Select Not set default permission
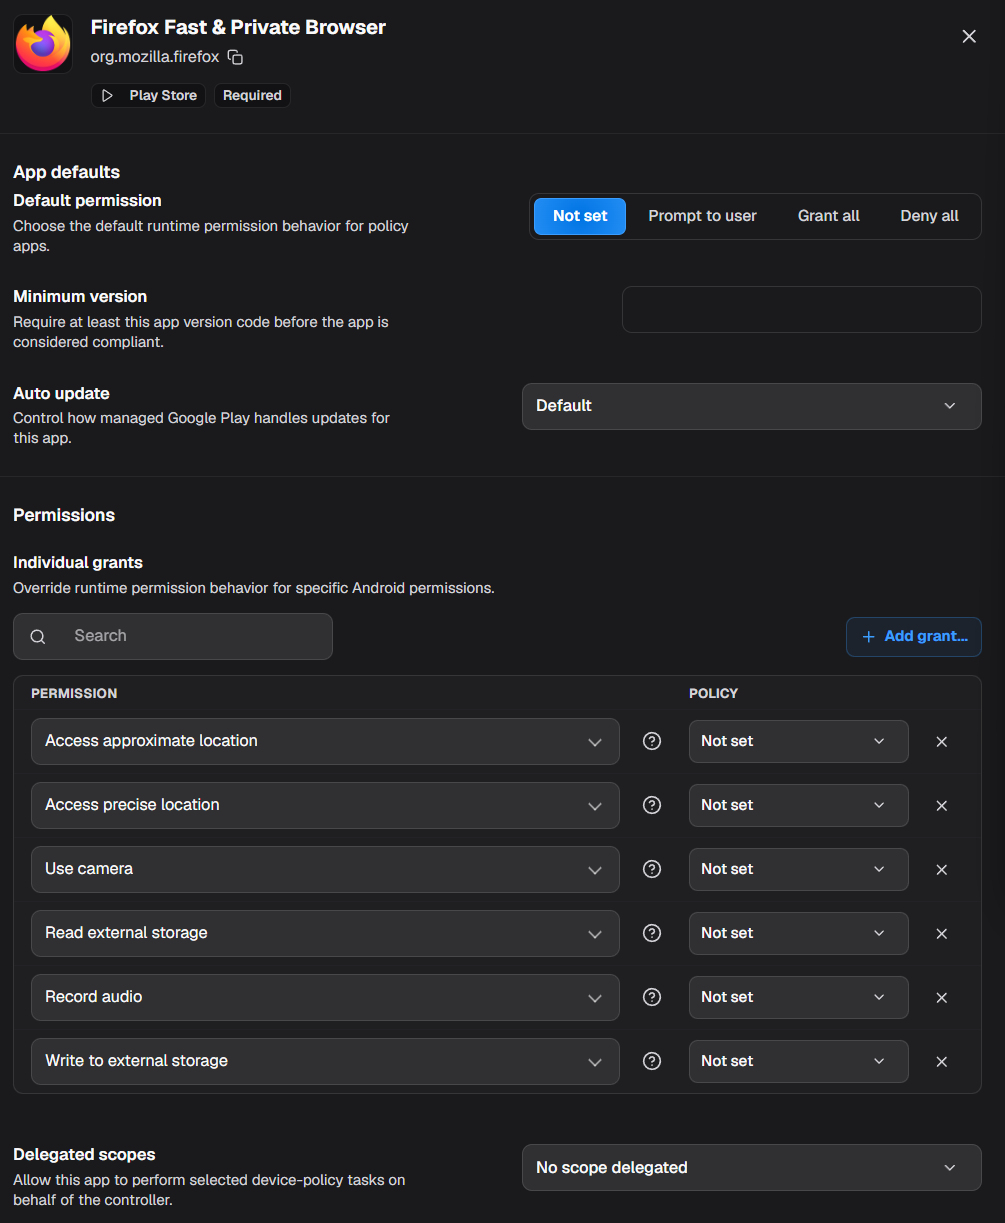1005x1223 pixels. click(x=580, y=216)
